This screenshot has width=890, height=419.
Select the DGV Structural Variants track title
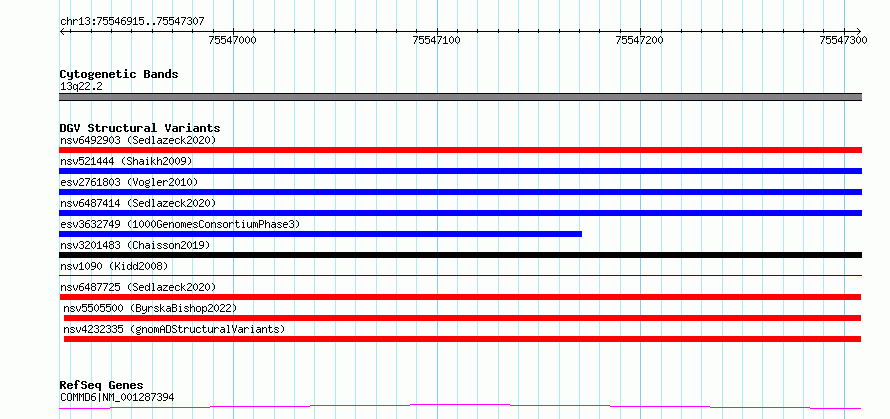[140, 128]
